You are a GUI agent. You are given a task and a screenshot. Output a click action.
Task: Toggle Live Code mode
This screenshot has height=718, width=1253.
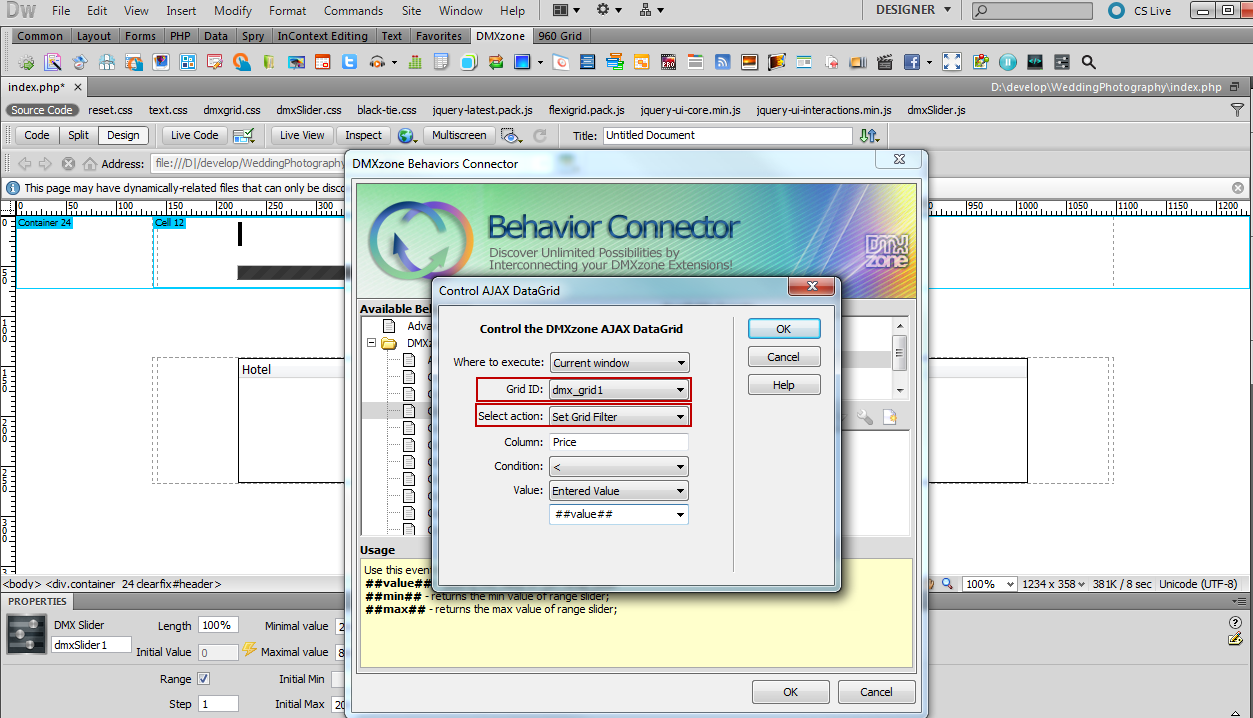pos(194,135)
